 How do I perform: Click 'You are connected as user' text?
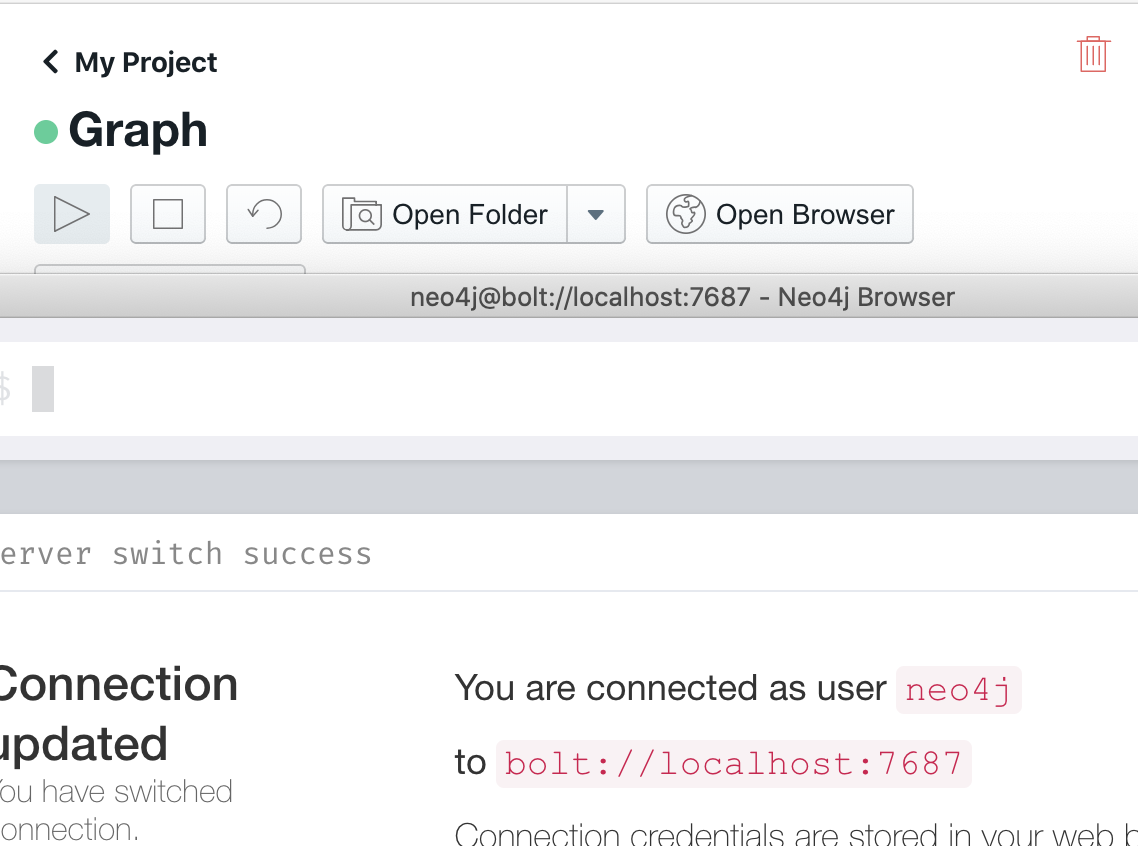point(670,688)
